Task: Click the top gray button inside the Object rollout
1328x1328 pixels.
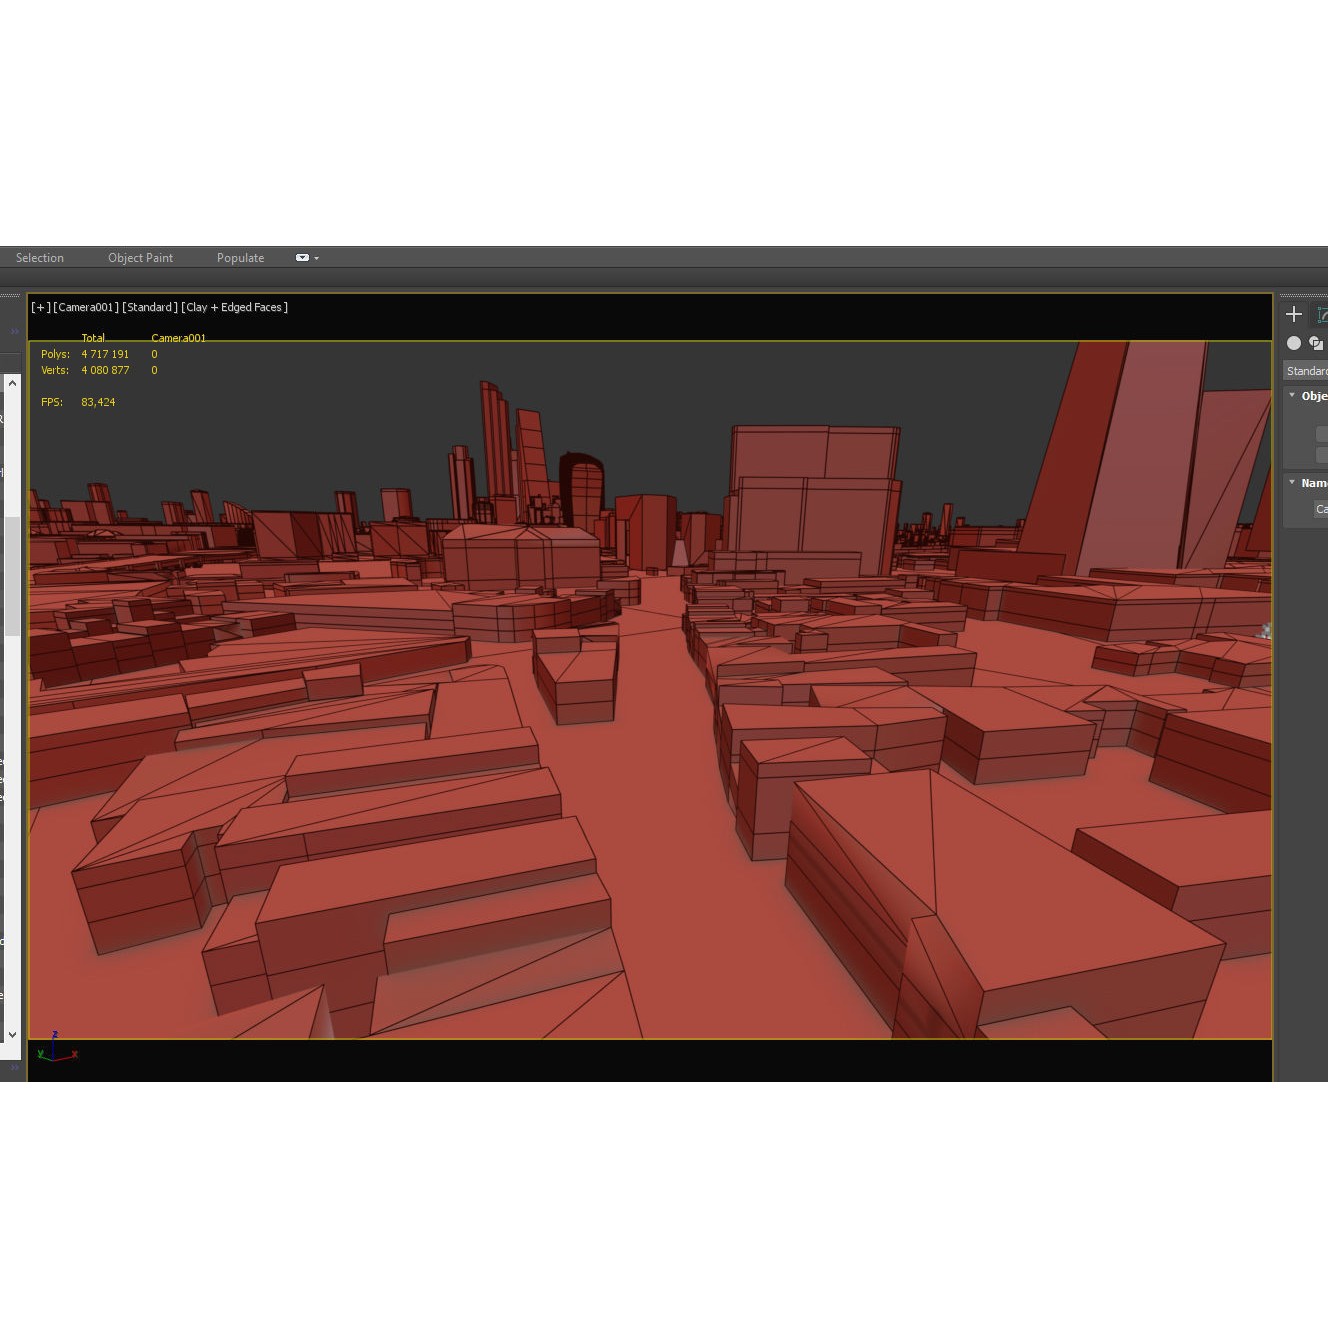Action: [x=1322, y=434]
